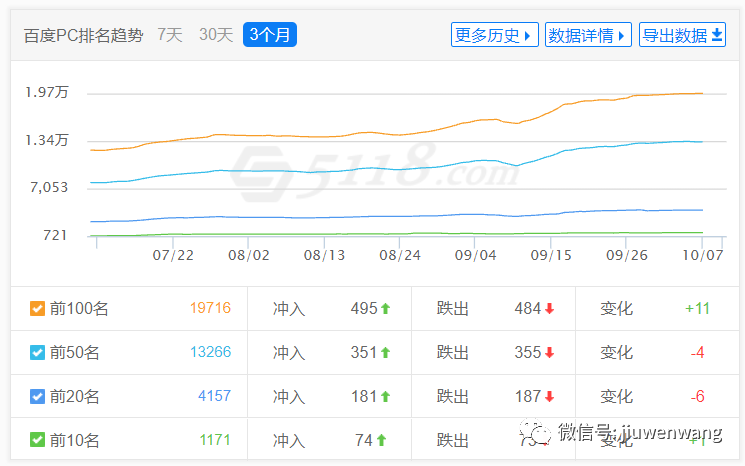Image resolution: width=745 pixels, height=466 pixels.
Task: Click the 前10名 label
Action: [x=75, y=440]
